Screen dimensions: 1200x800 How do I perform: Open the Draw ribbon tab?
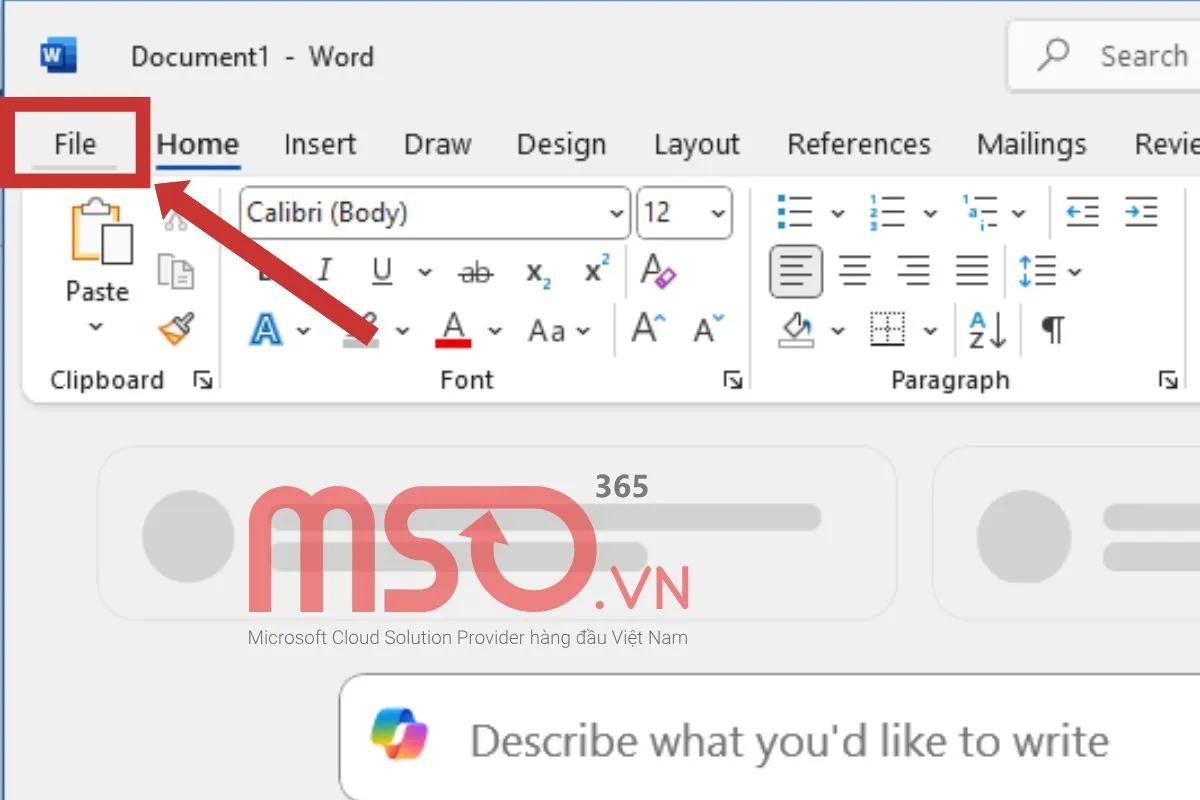coord(437,145)
